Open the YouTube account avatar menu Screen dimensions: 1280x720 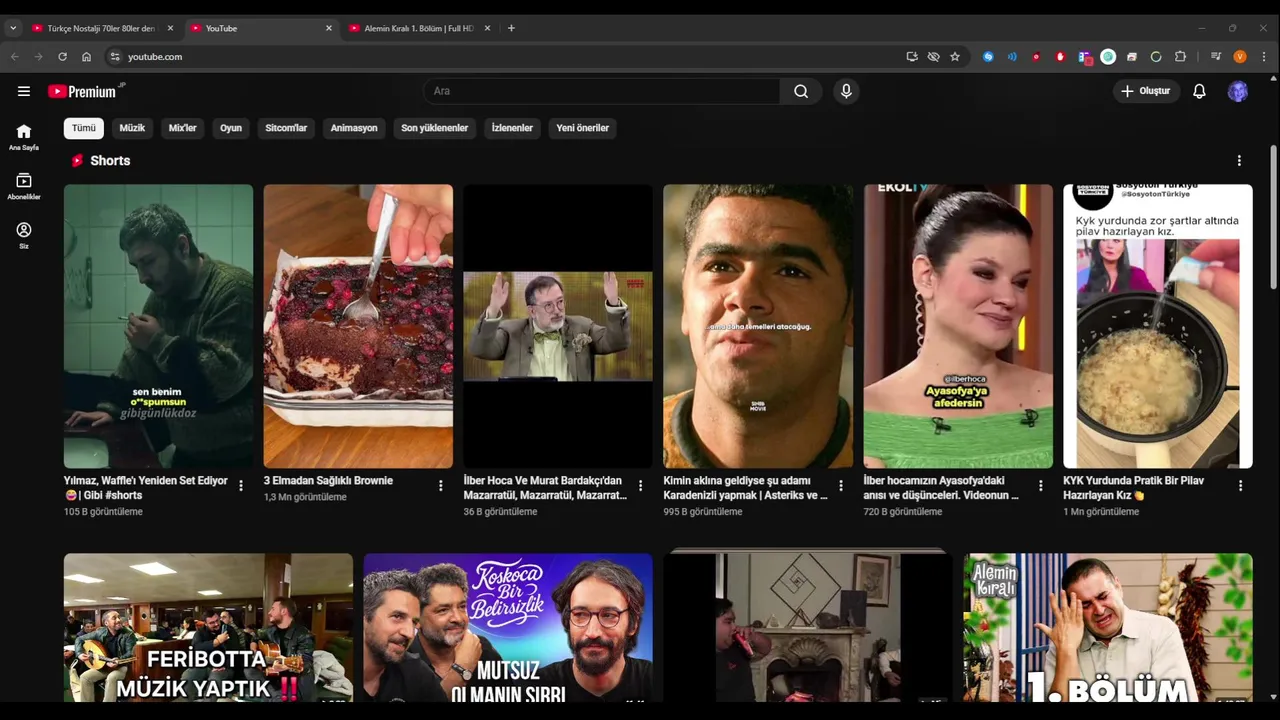pos(1238,91)
